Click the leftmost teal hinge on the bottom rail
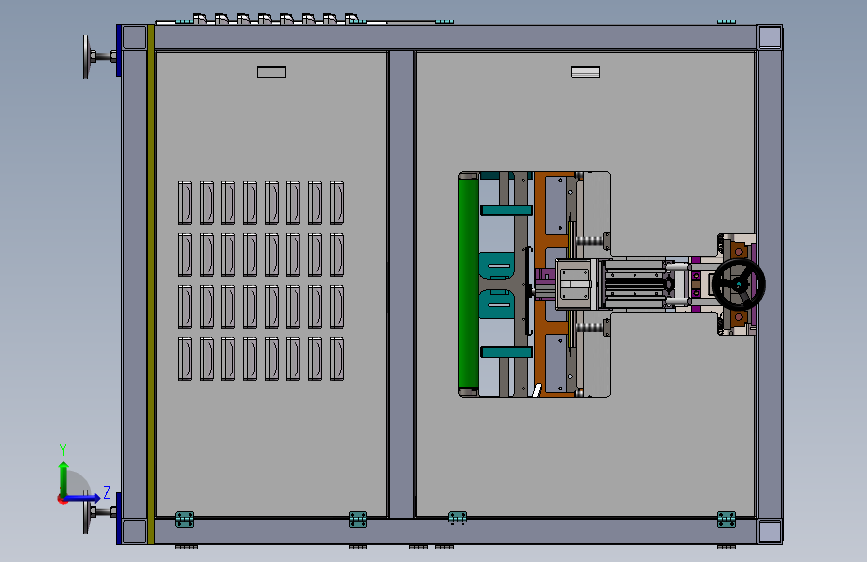 click(x=185, y=519)
